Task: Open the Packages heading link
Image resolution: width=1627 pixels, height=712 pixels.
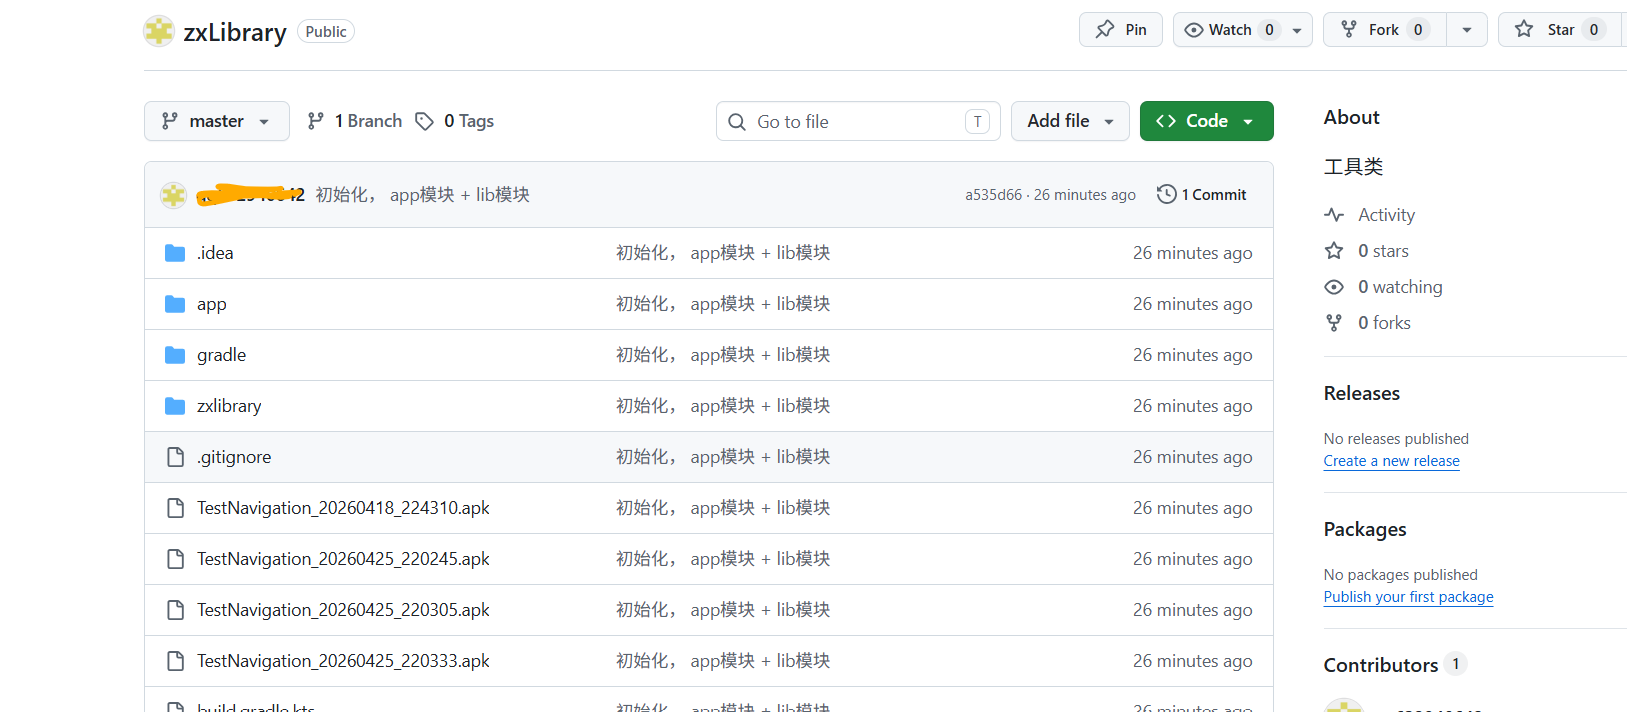Action: (1365, 529)
